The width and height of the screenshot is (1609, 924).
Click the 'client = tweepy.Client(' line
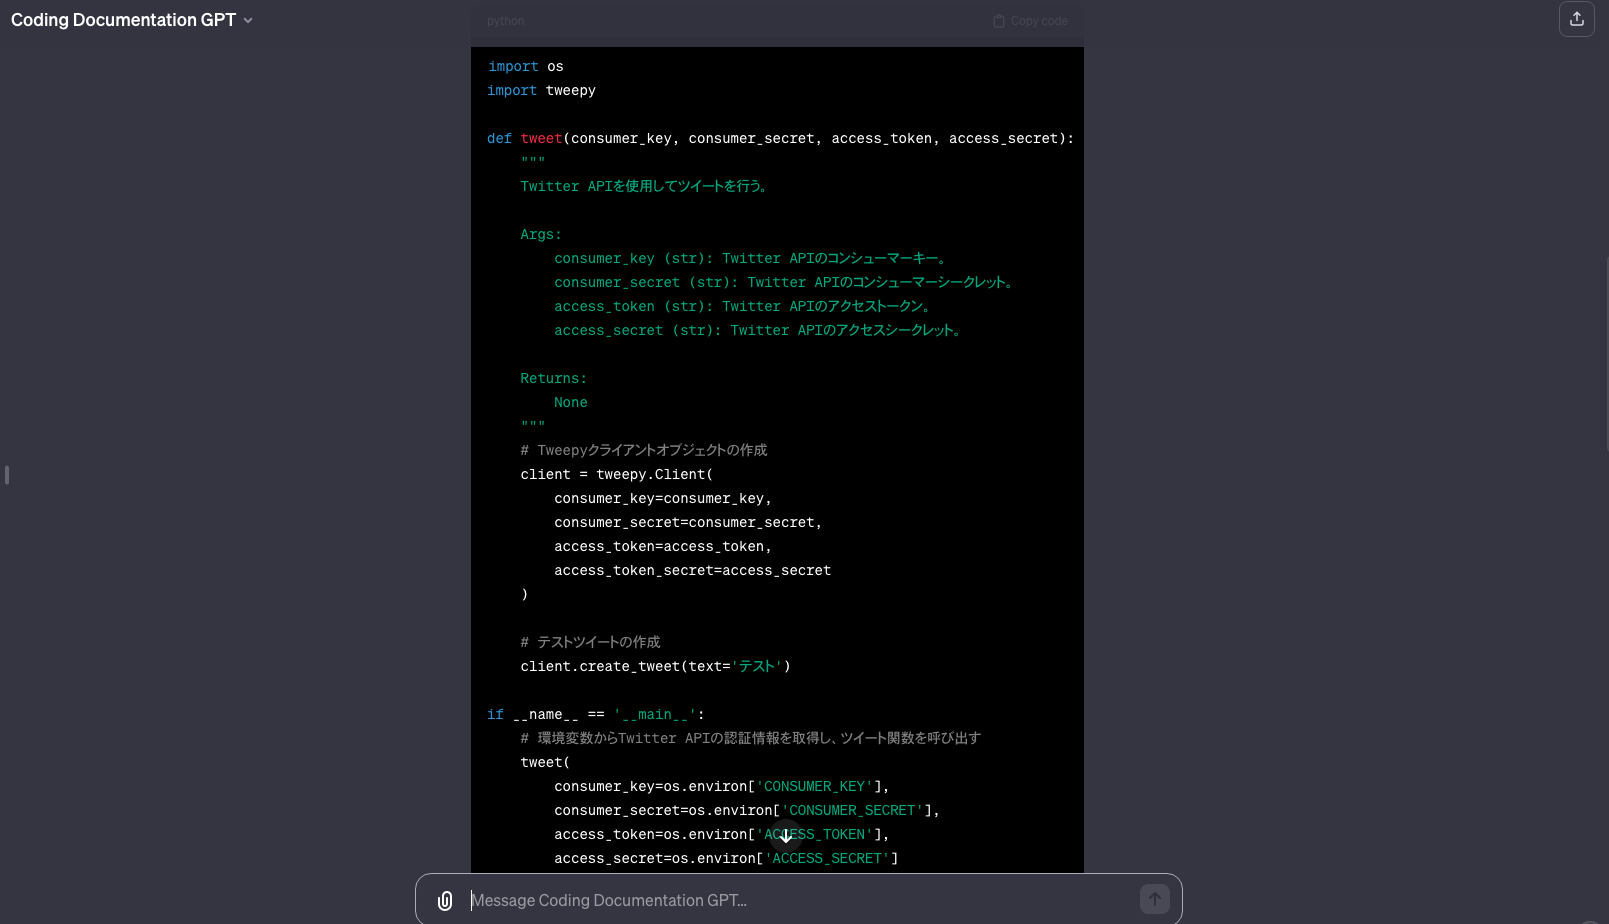(x=617, y=475)
